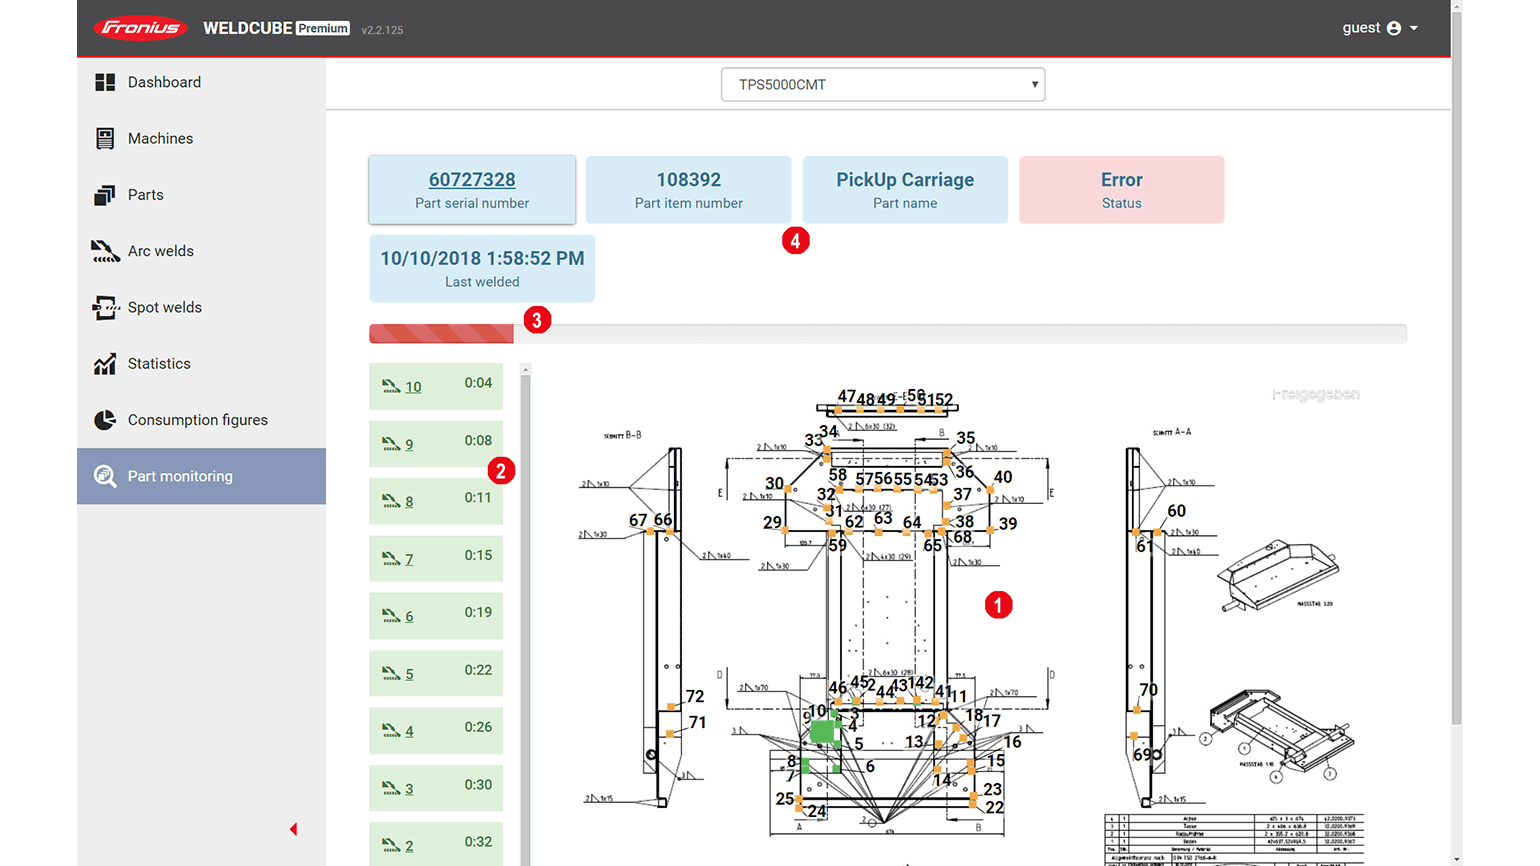This screenshot has width=1540, height=866.
Task: Click the Consumption figures pie icon
Action: 105,420
